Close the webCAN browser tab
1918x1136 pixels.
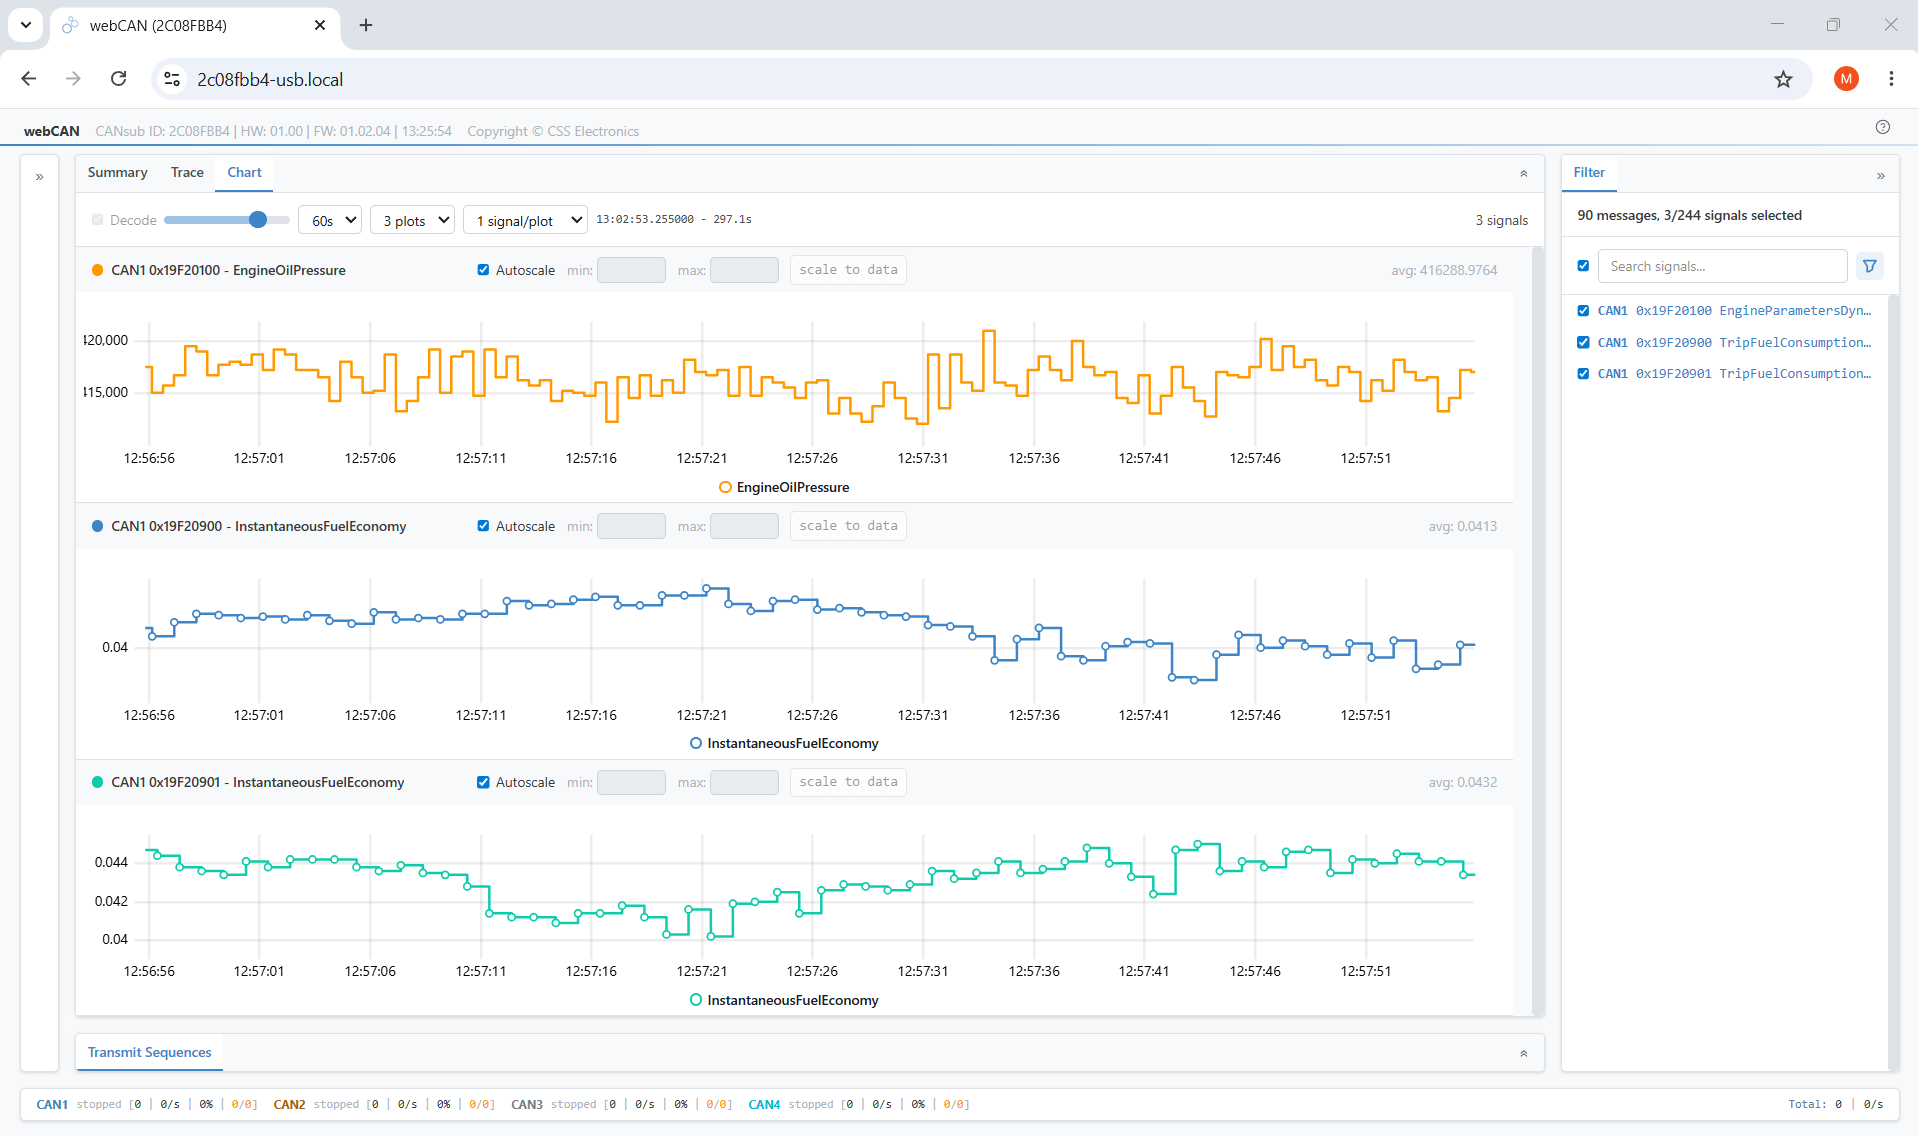coord(320,25)
